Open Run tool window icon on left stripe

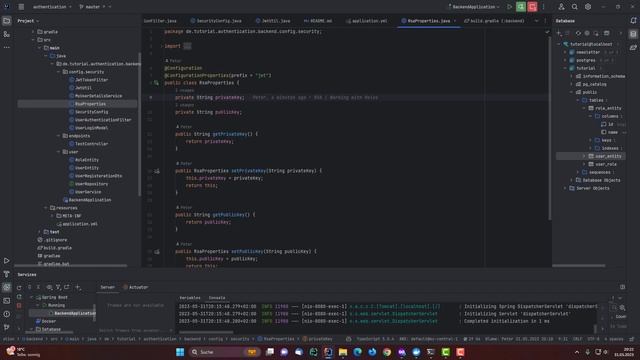pyautogui.click(x=7, y=260)
